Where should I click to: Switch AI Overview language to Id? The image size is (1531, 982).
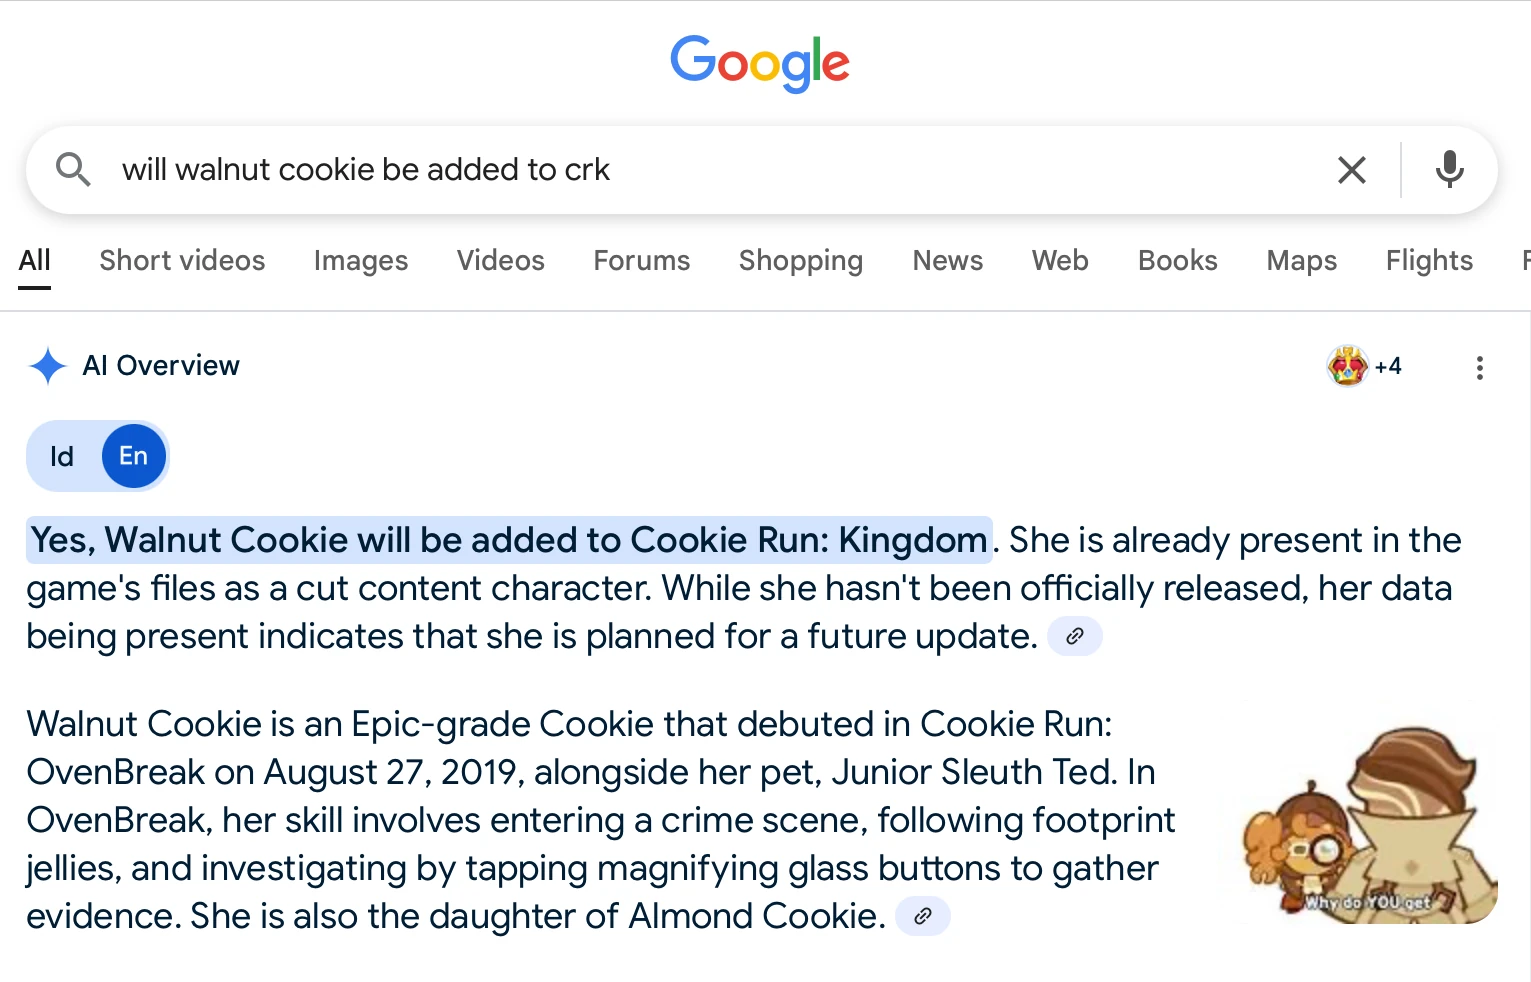tap(62, 457)
